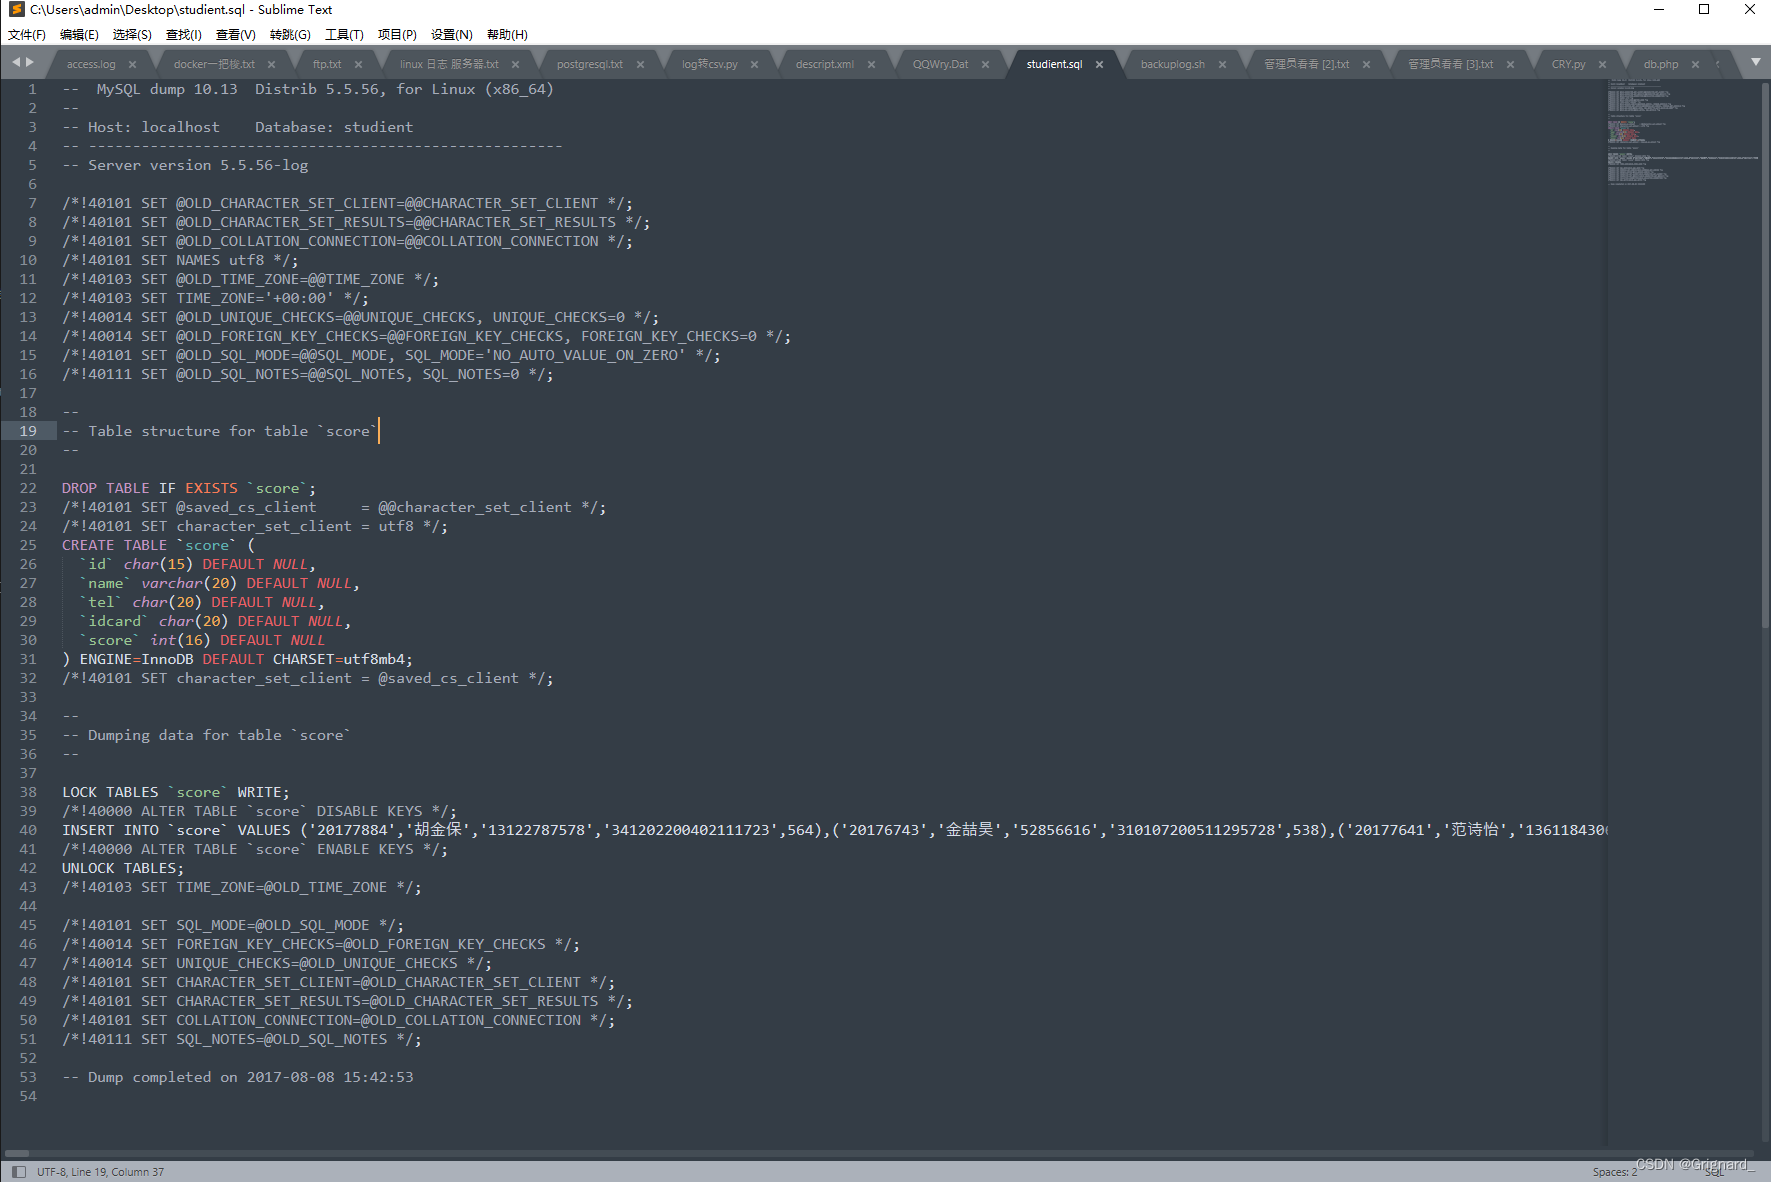Switch to the descript.xml tab

click(825, 64)
